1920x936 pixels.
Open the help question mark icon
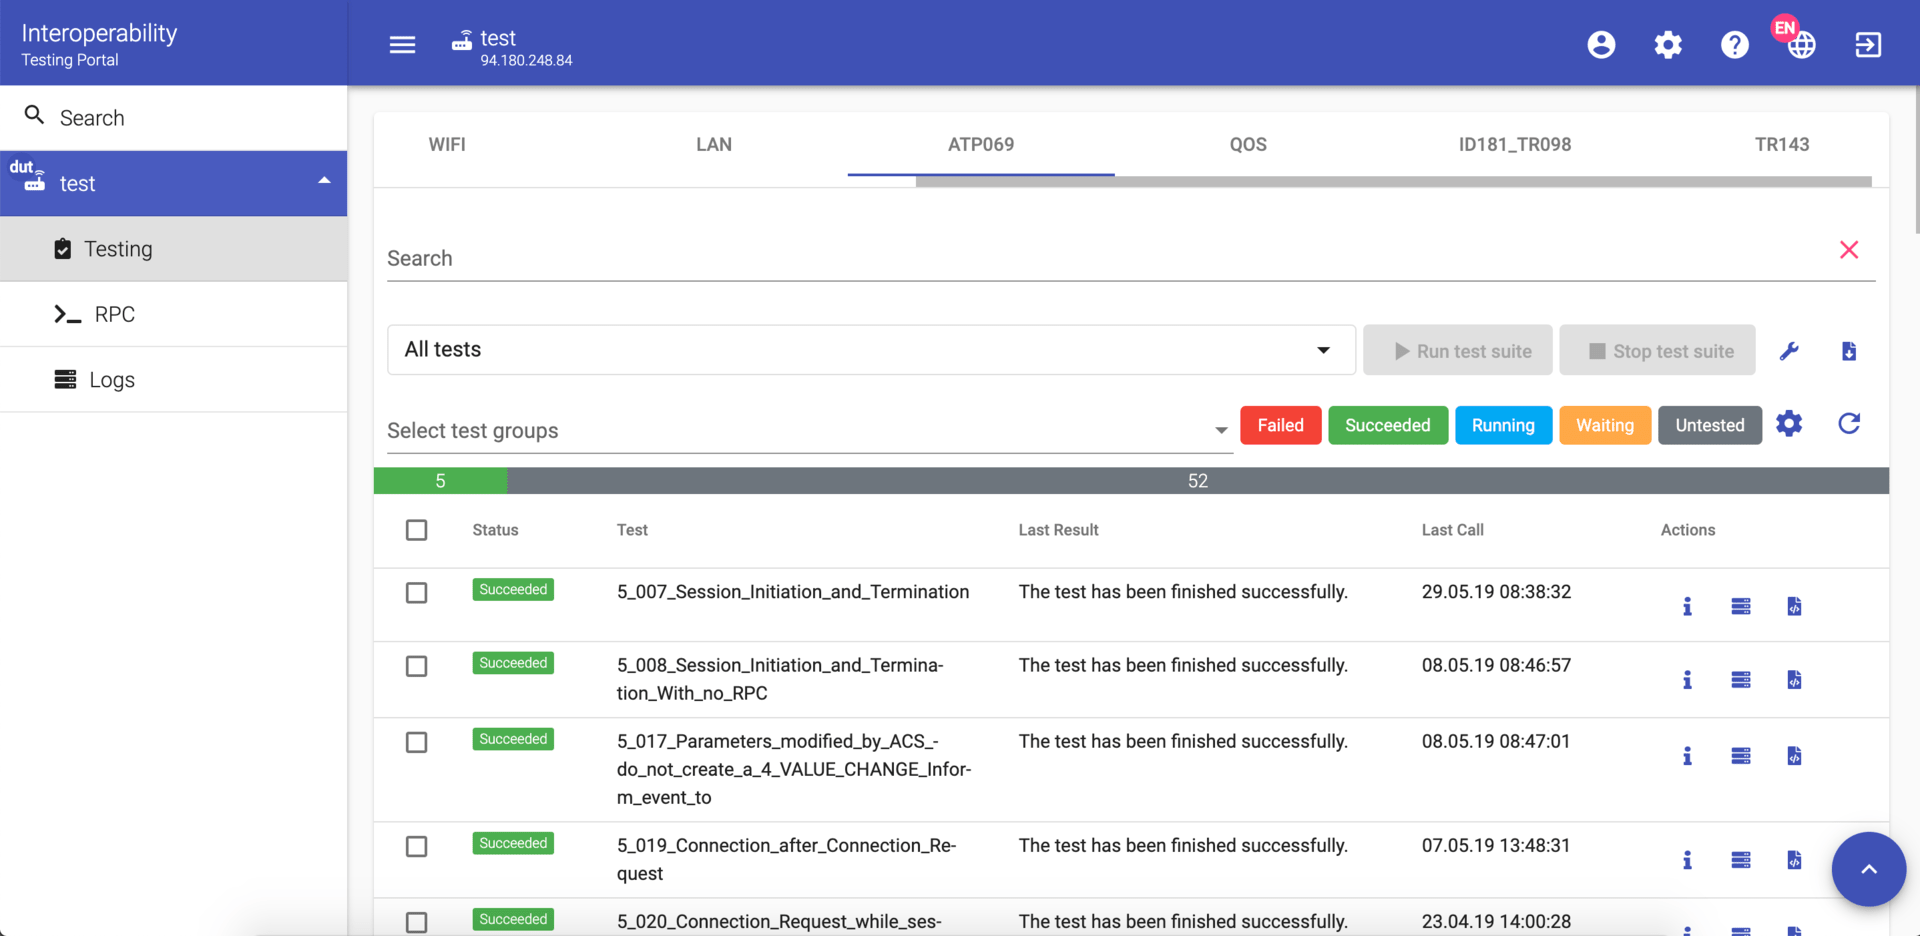(1735, 45)
